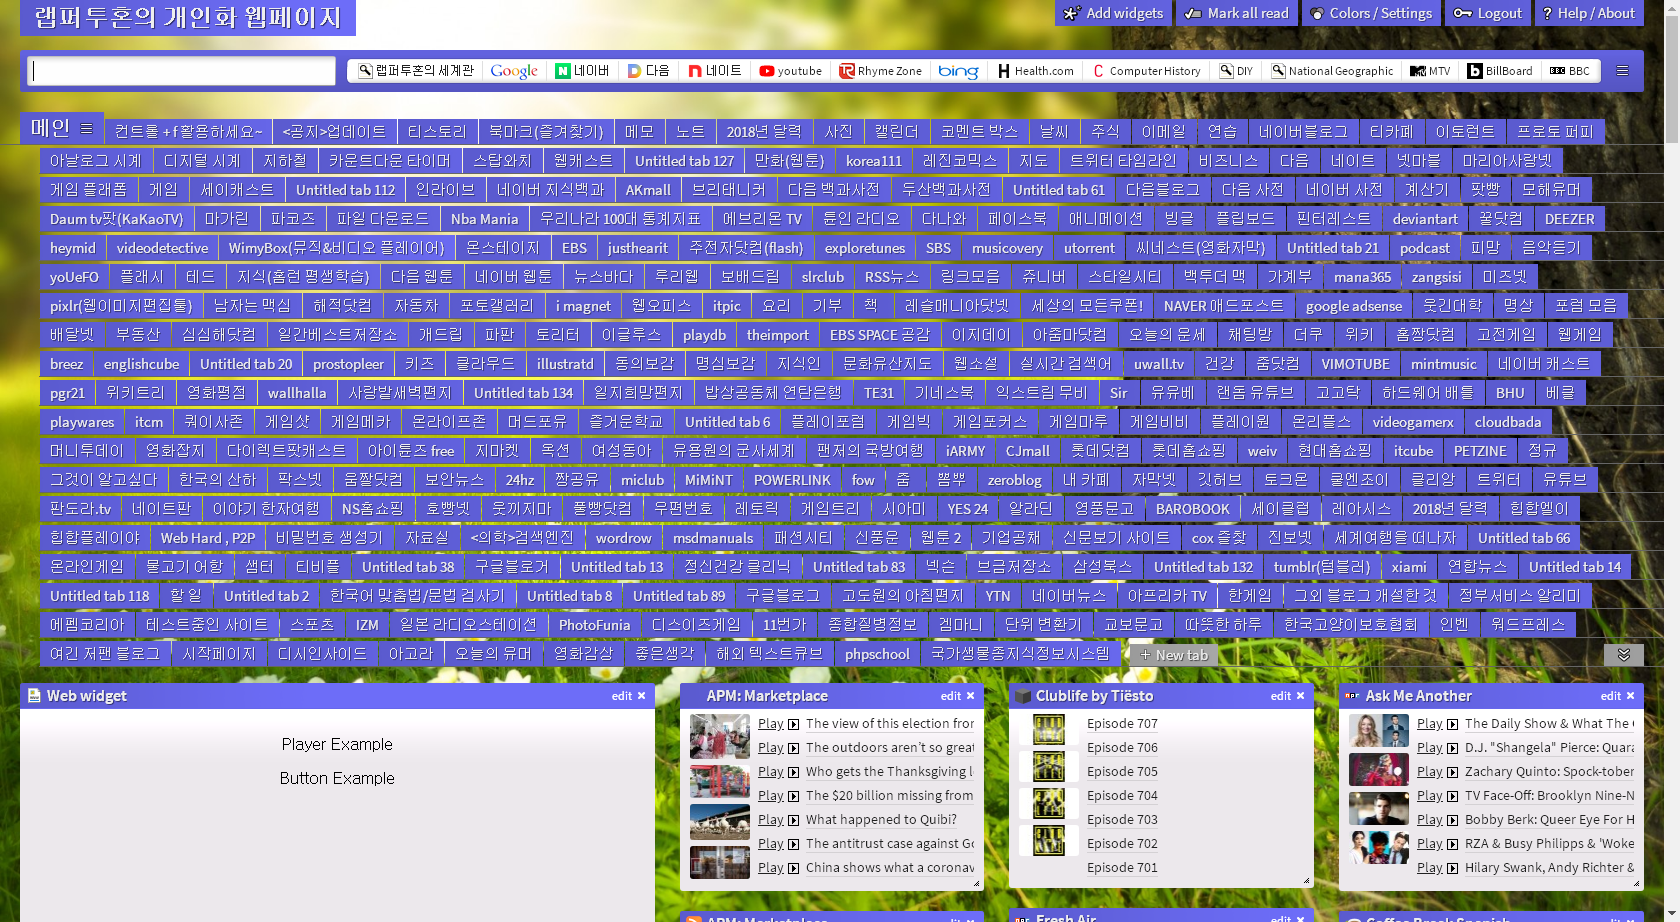This screenshot has height=922, width=1680.
Task: Select the youtube search option
Action: [x=791, y=71]
